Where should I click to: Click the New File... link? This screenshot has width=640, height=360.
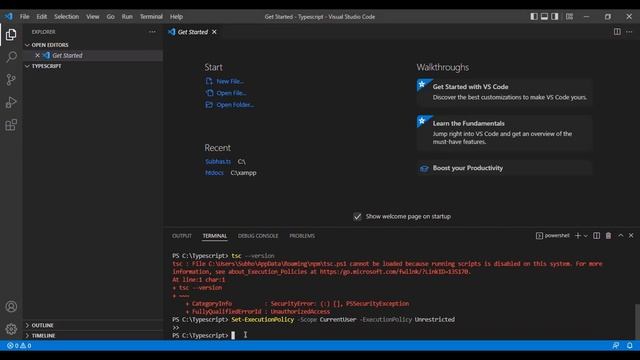(230, 81)
